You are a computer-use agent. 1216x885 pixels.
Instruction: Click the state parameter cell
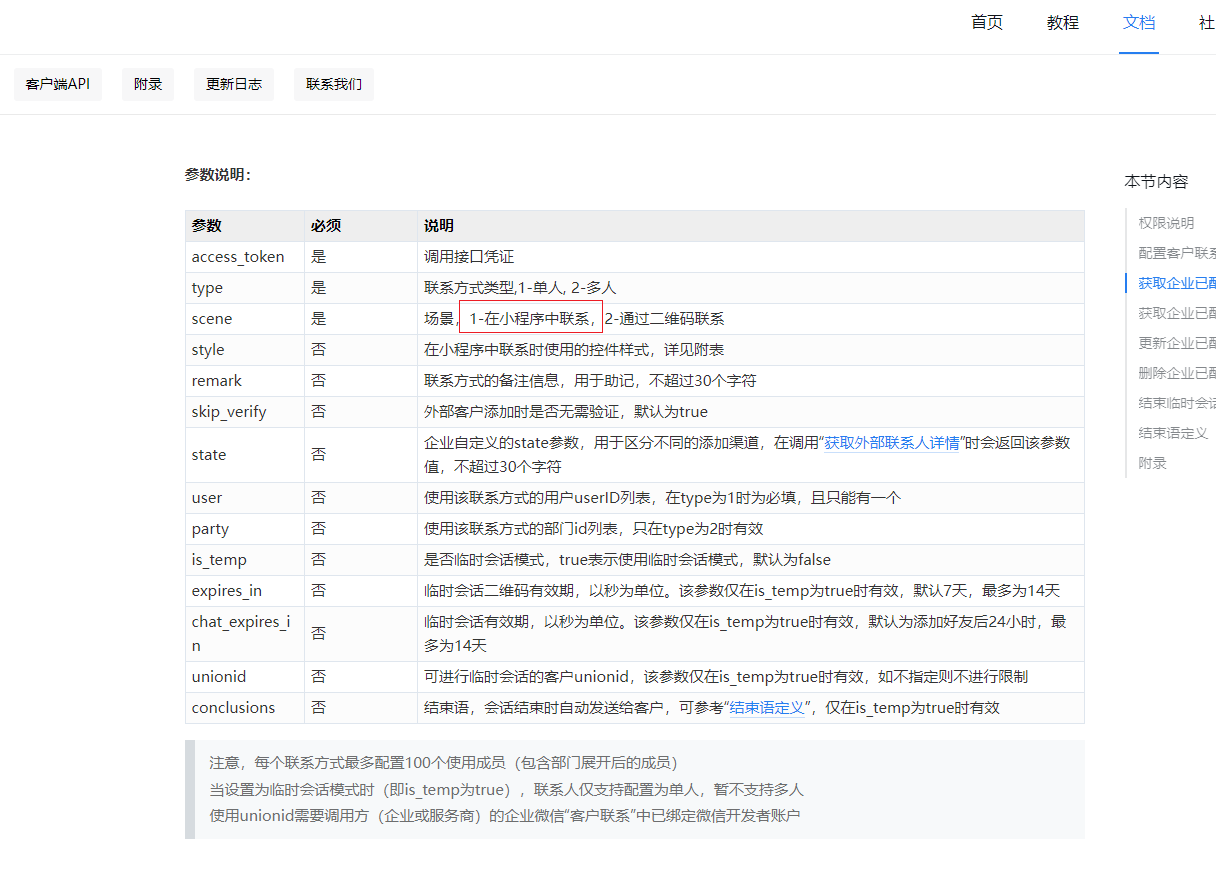click(245, 455)
